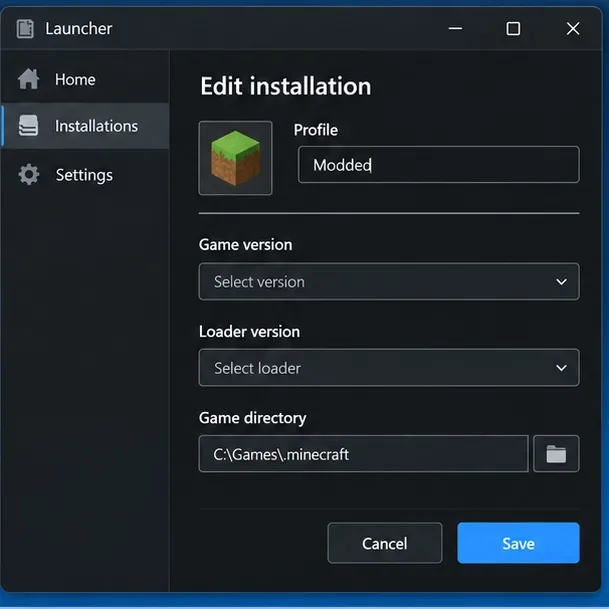The width and height of the screenshot is (609, 609).
Task: Click the Launcher title text
Action: pyautogui.click(x=79, y=29)
